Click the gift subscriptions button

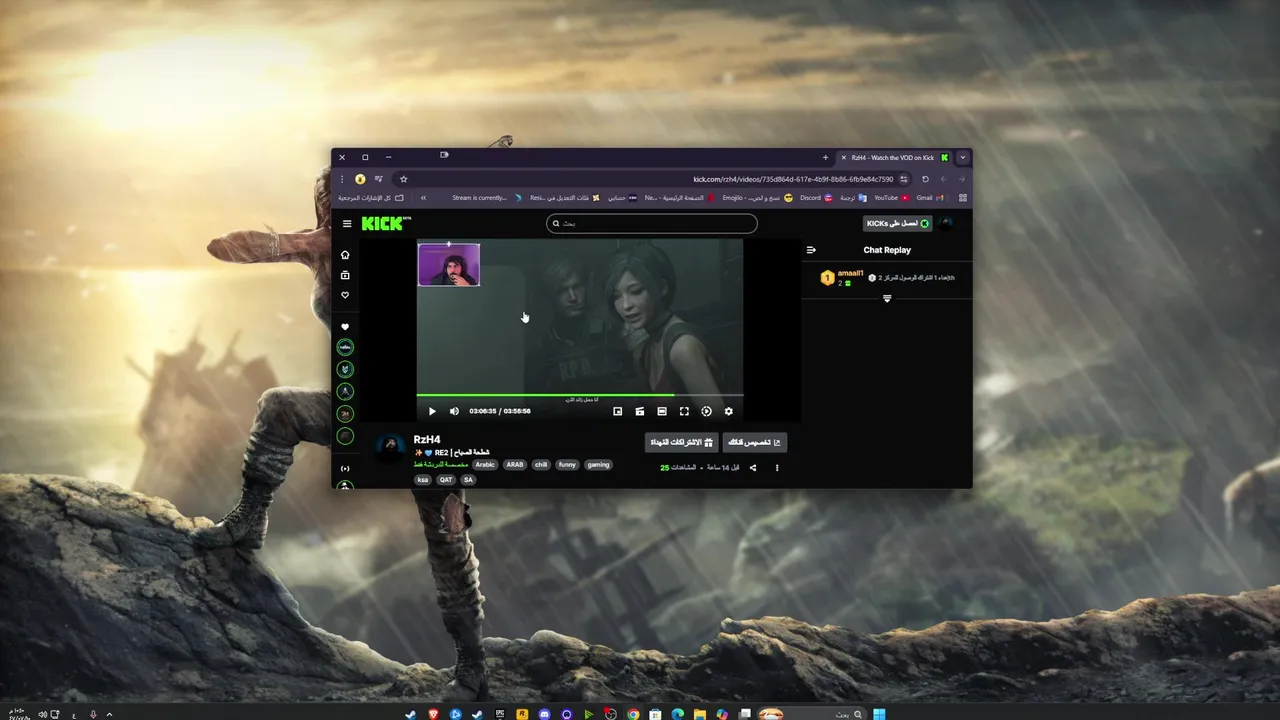682,442
